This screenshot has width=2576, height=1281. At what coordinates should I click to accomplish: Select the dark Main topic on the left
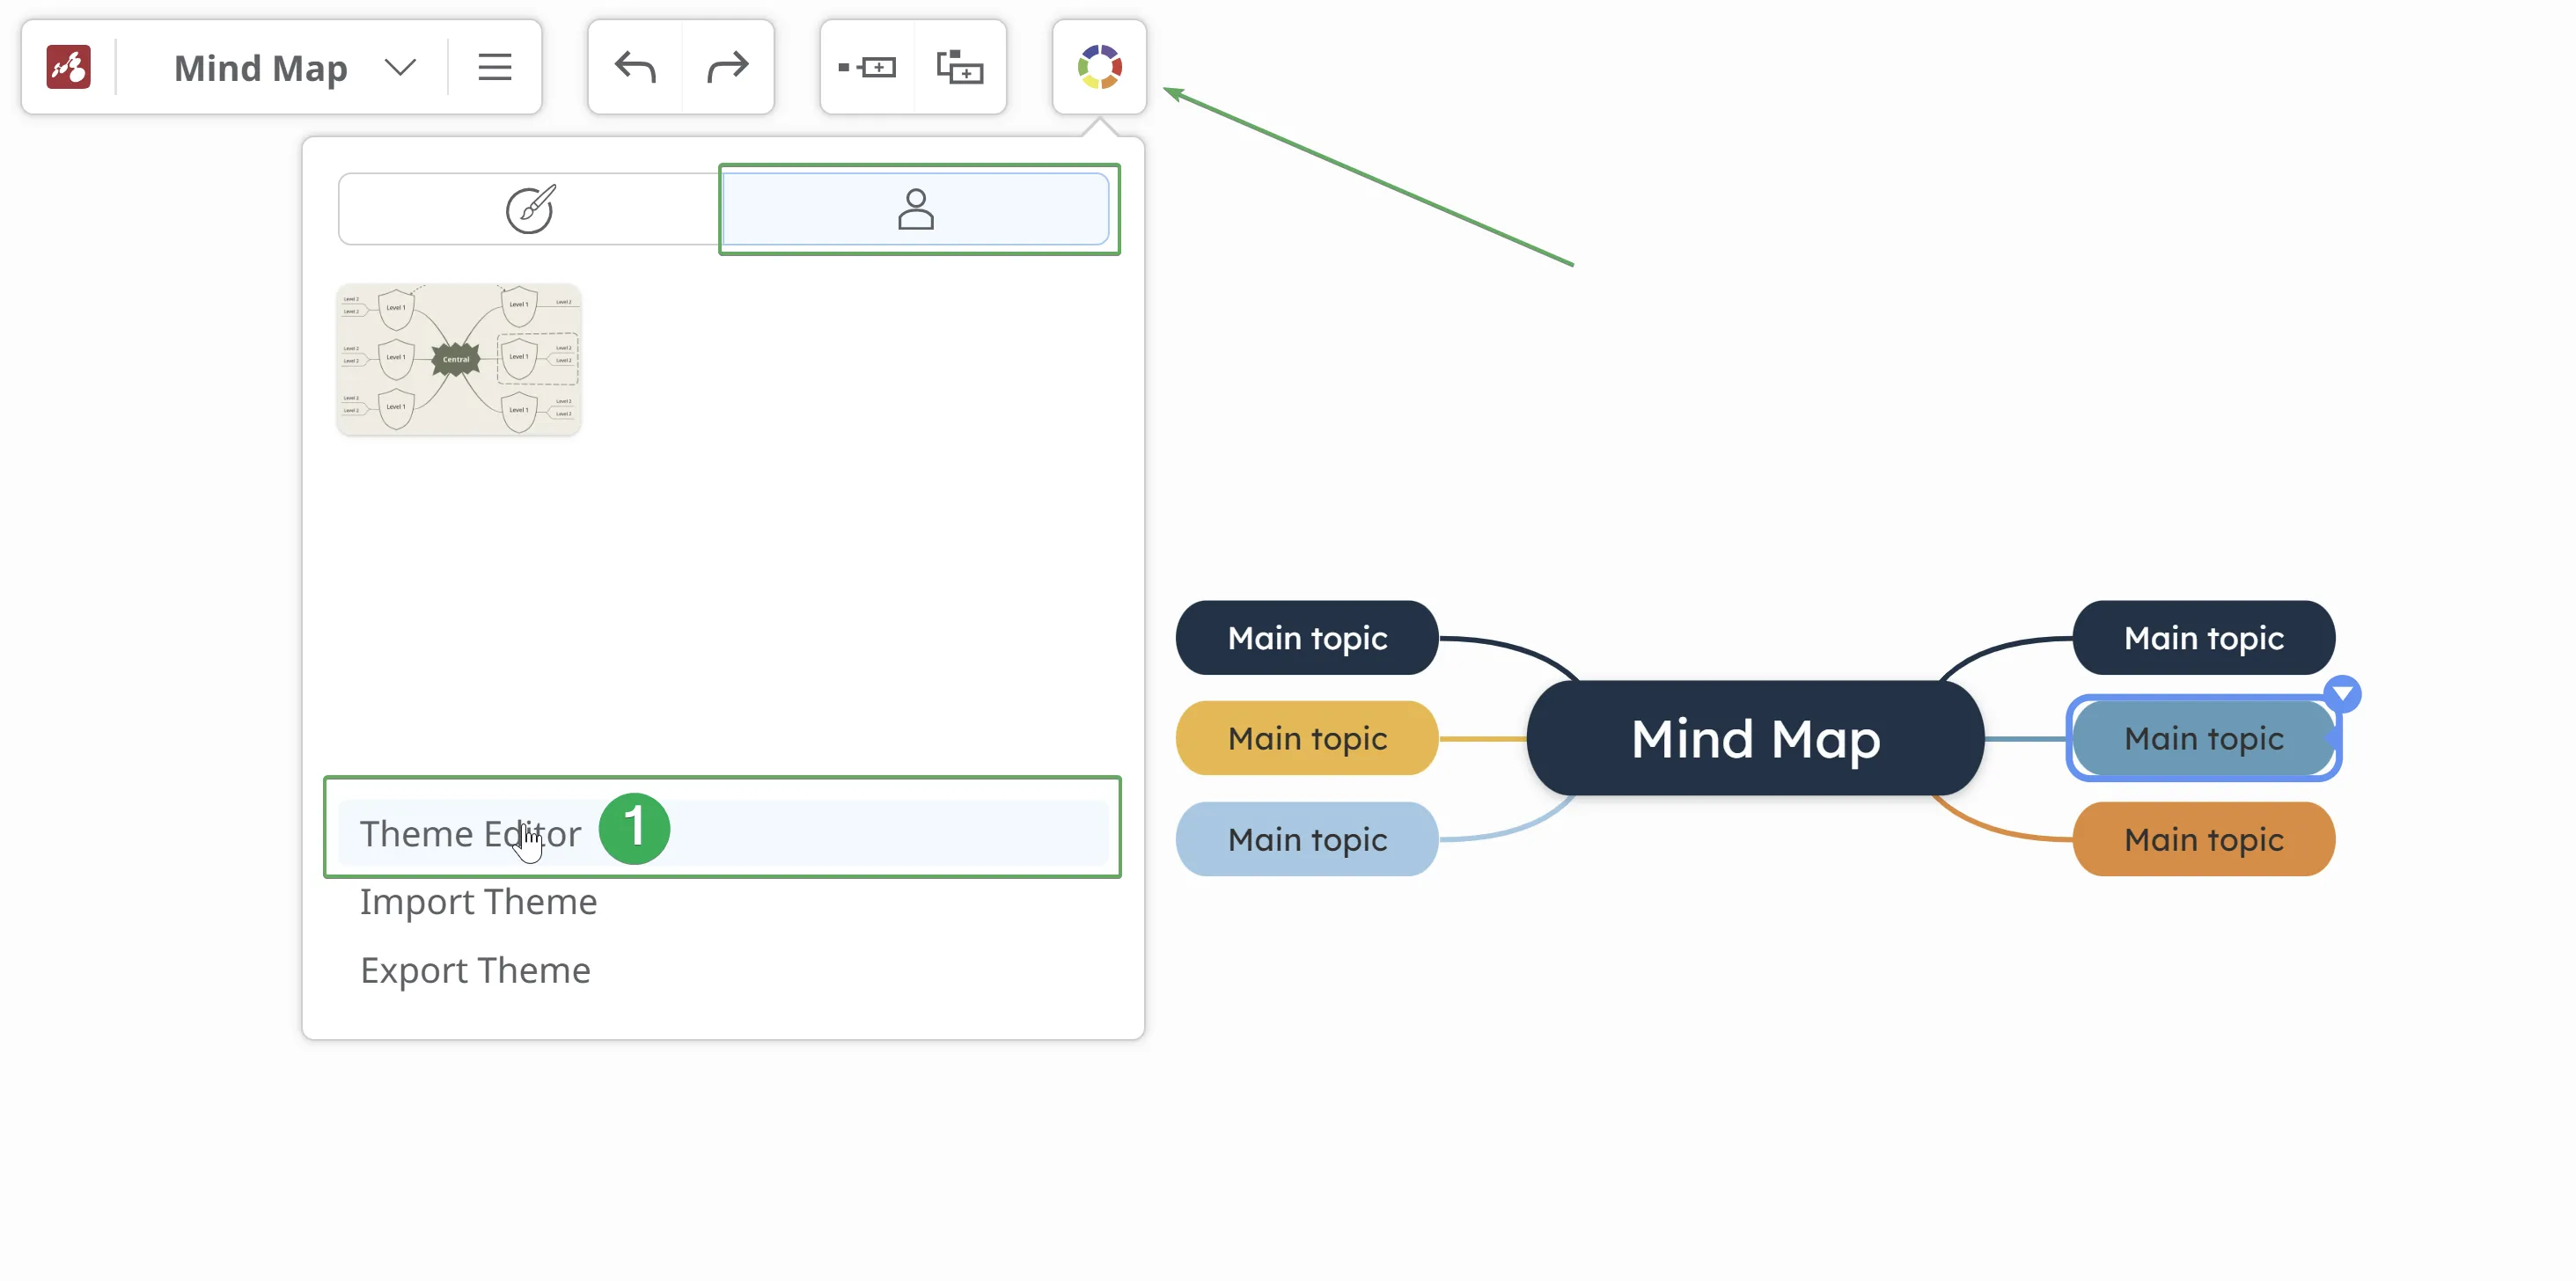point(1307,638)
